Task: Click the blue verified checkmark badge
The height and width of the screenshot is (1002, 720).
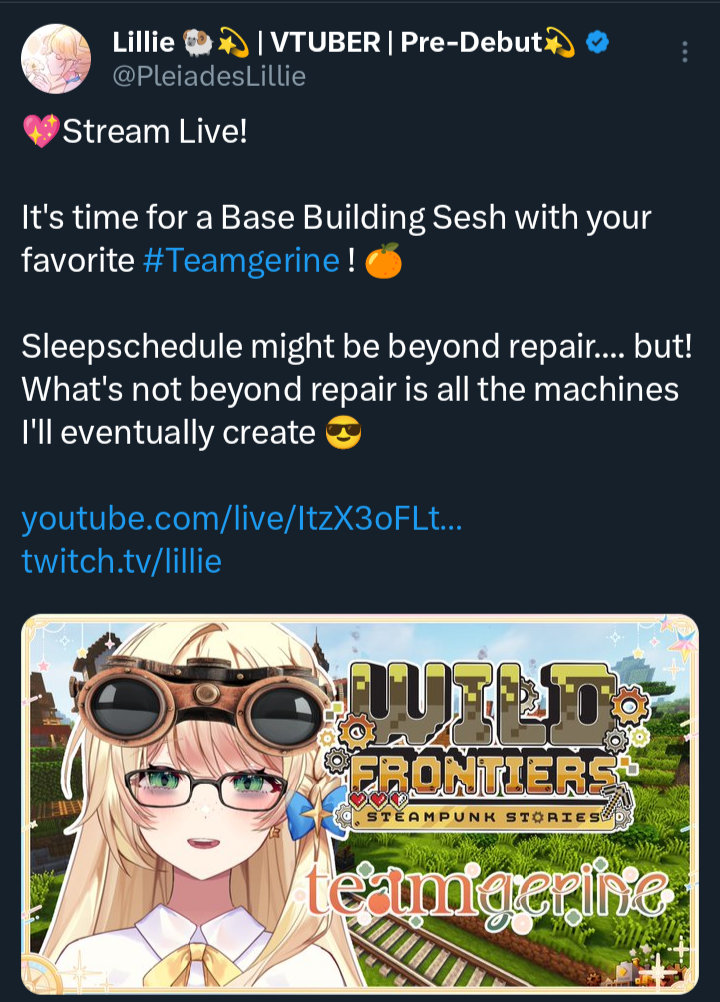Action: (597, 43)
